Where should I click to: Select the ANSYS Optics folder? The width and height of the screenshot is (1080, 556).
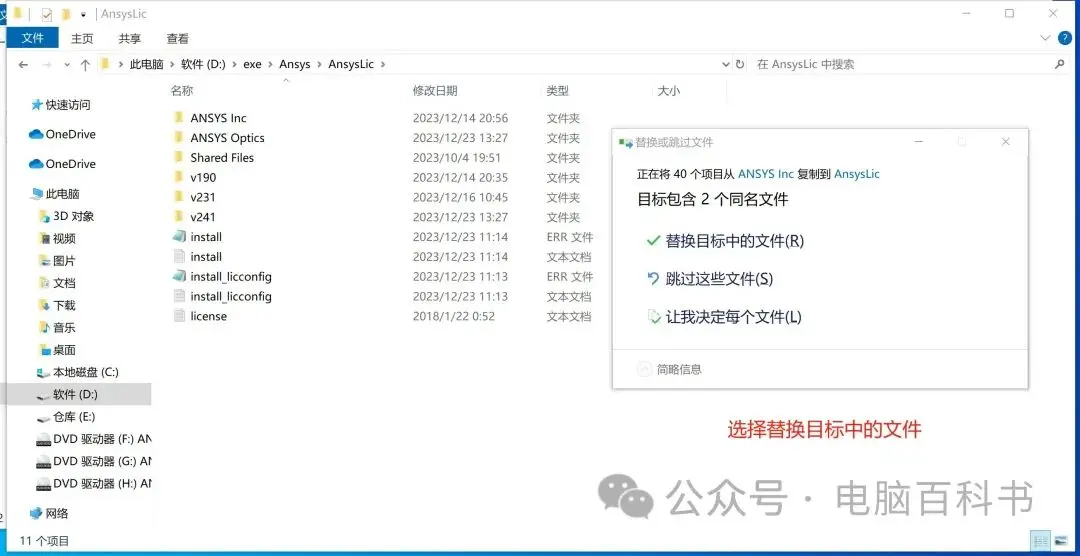[227, 138]
